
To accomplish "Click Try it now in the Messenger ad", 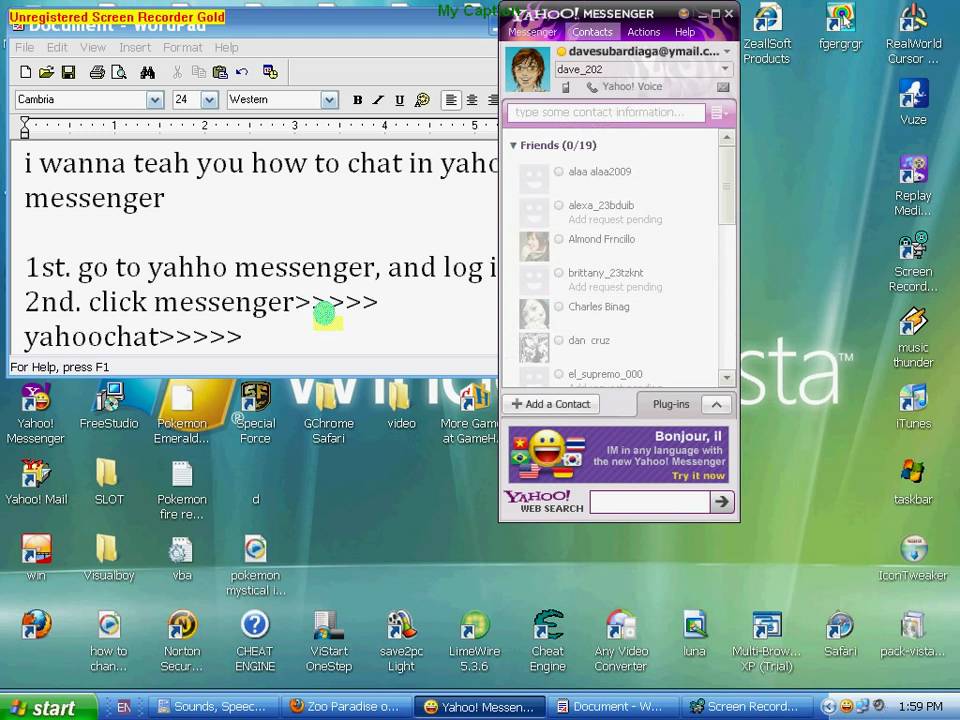I will (x=698, y=476).
